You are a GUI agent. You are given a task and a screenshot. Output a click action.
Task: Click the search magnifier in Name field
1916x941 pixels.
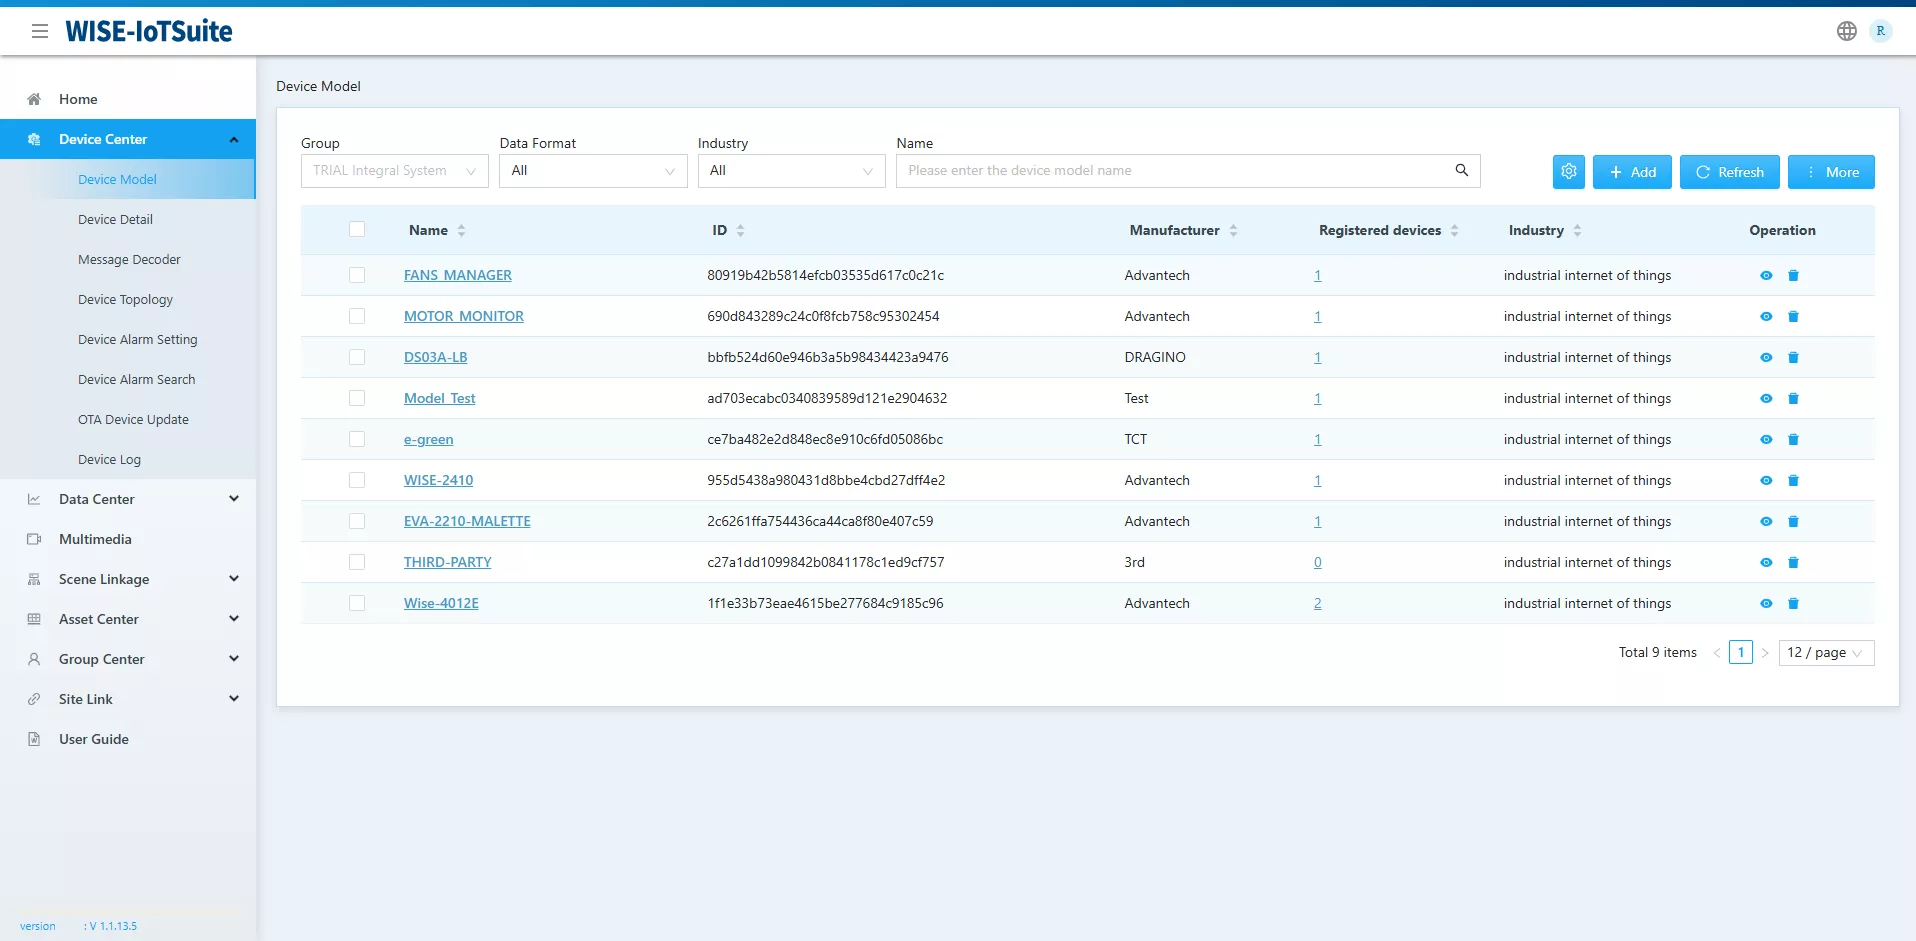coord(1462,171)
